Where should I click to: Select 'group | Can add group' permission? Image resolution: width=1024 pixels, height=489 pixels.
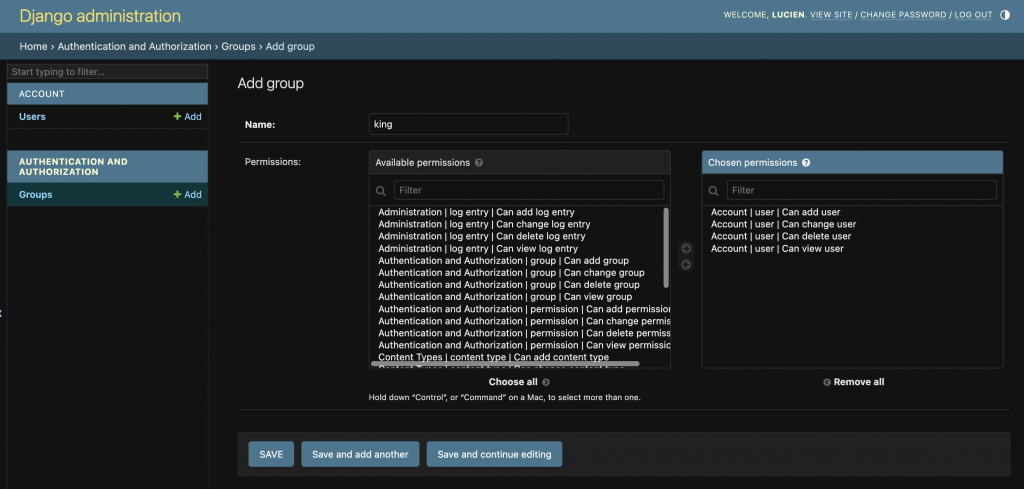504,260
